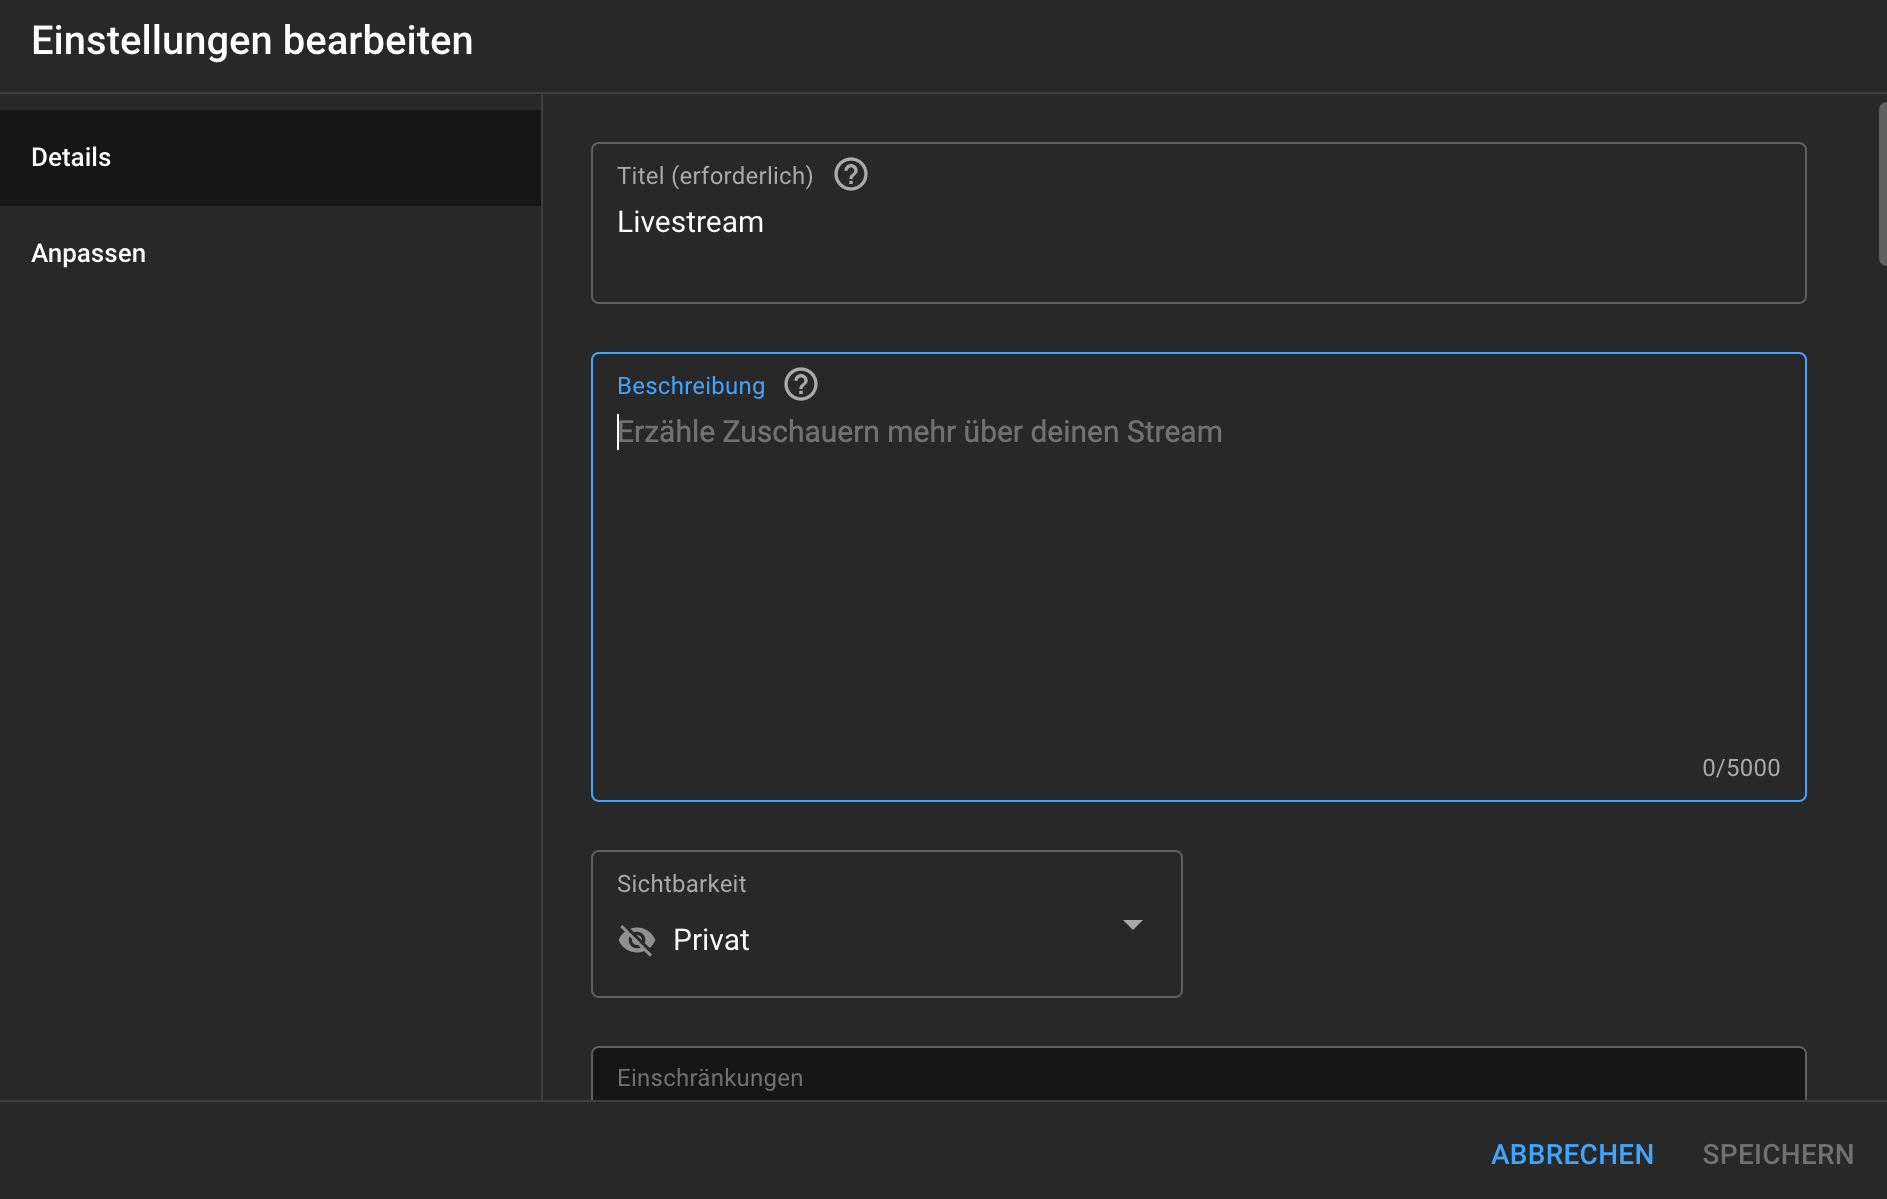The width and height of the screenshot is (1887, 1199).
Task: Click the 0/5000 character counter
Action: [x=1740, y=768]
